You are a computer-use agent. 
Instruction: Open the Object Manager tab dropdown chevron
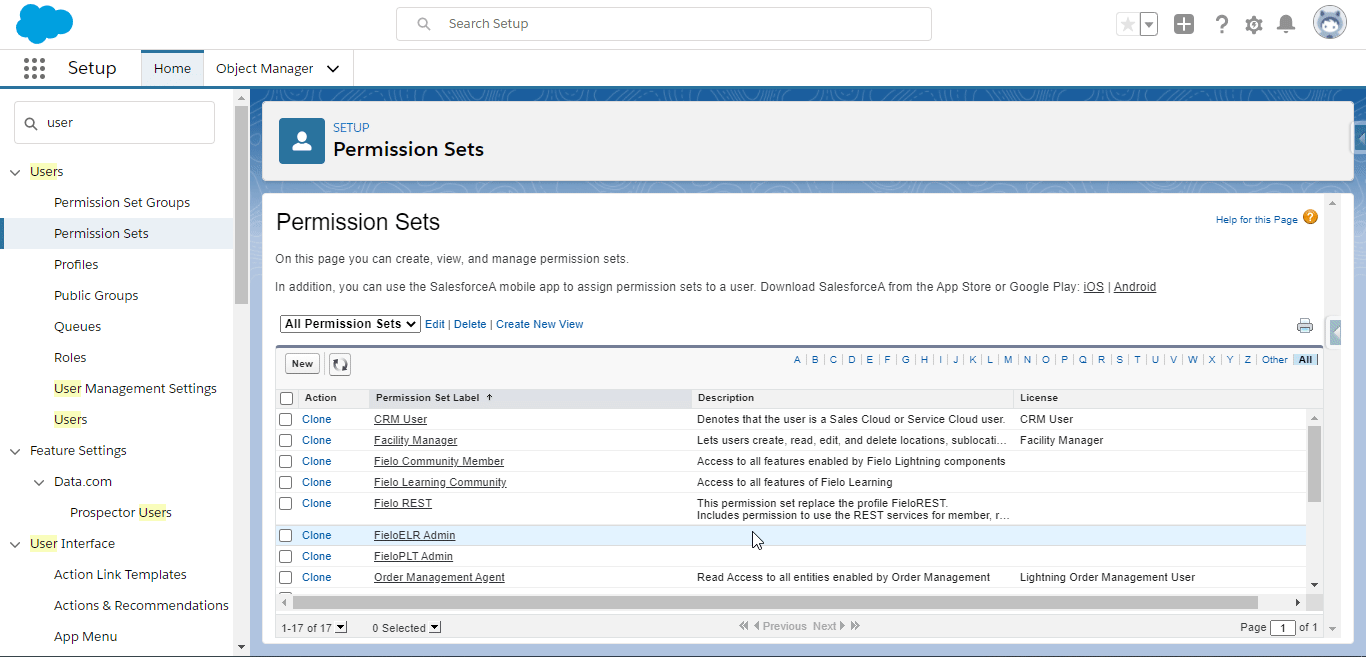(333, 69)
